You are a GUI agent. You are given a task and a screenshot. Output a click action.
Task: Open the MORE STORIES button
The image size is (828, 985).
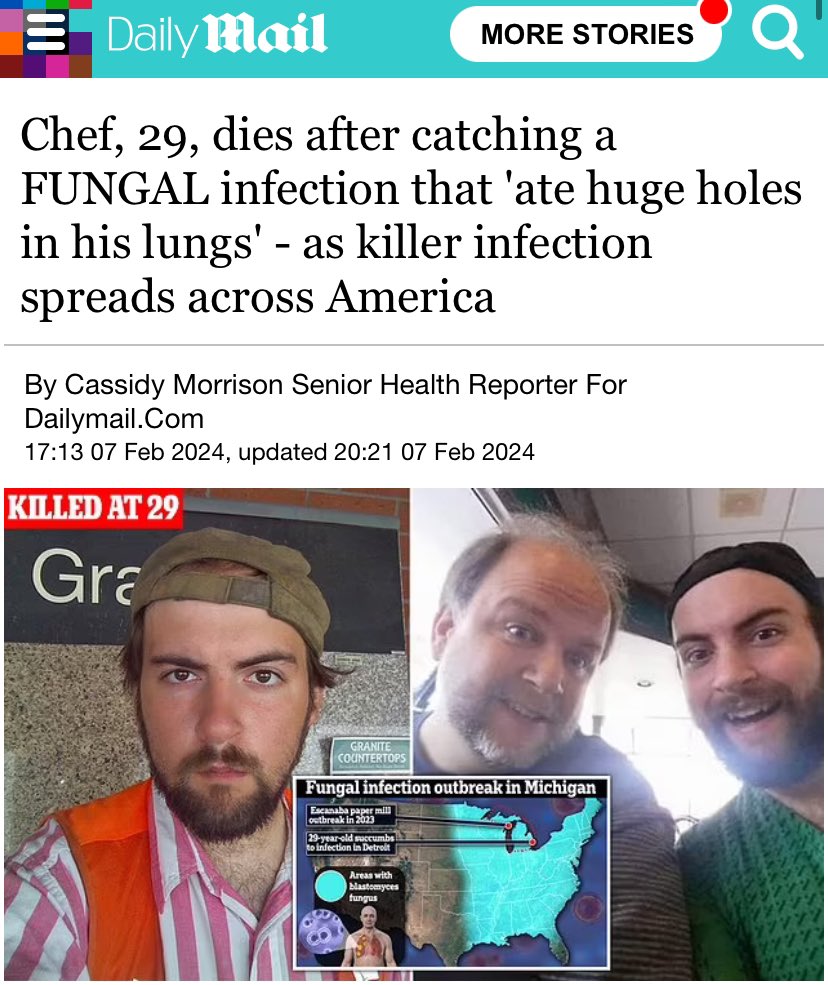point(587,34)
